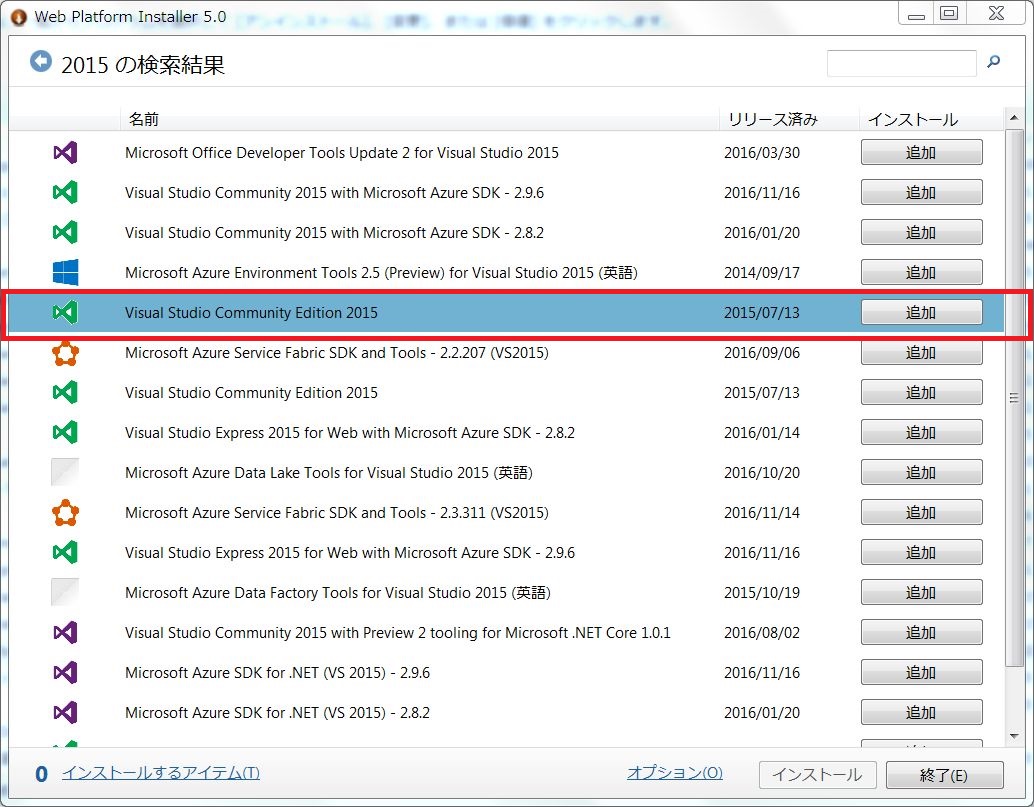Maximize the Web Platform Installer window
Screen dimensions: 1034x807
pyautogui.click(x=949, y=14)
